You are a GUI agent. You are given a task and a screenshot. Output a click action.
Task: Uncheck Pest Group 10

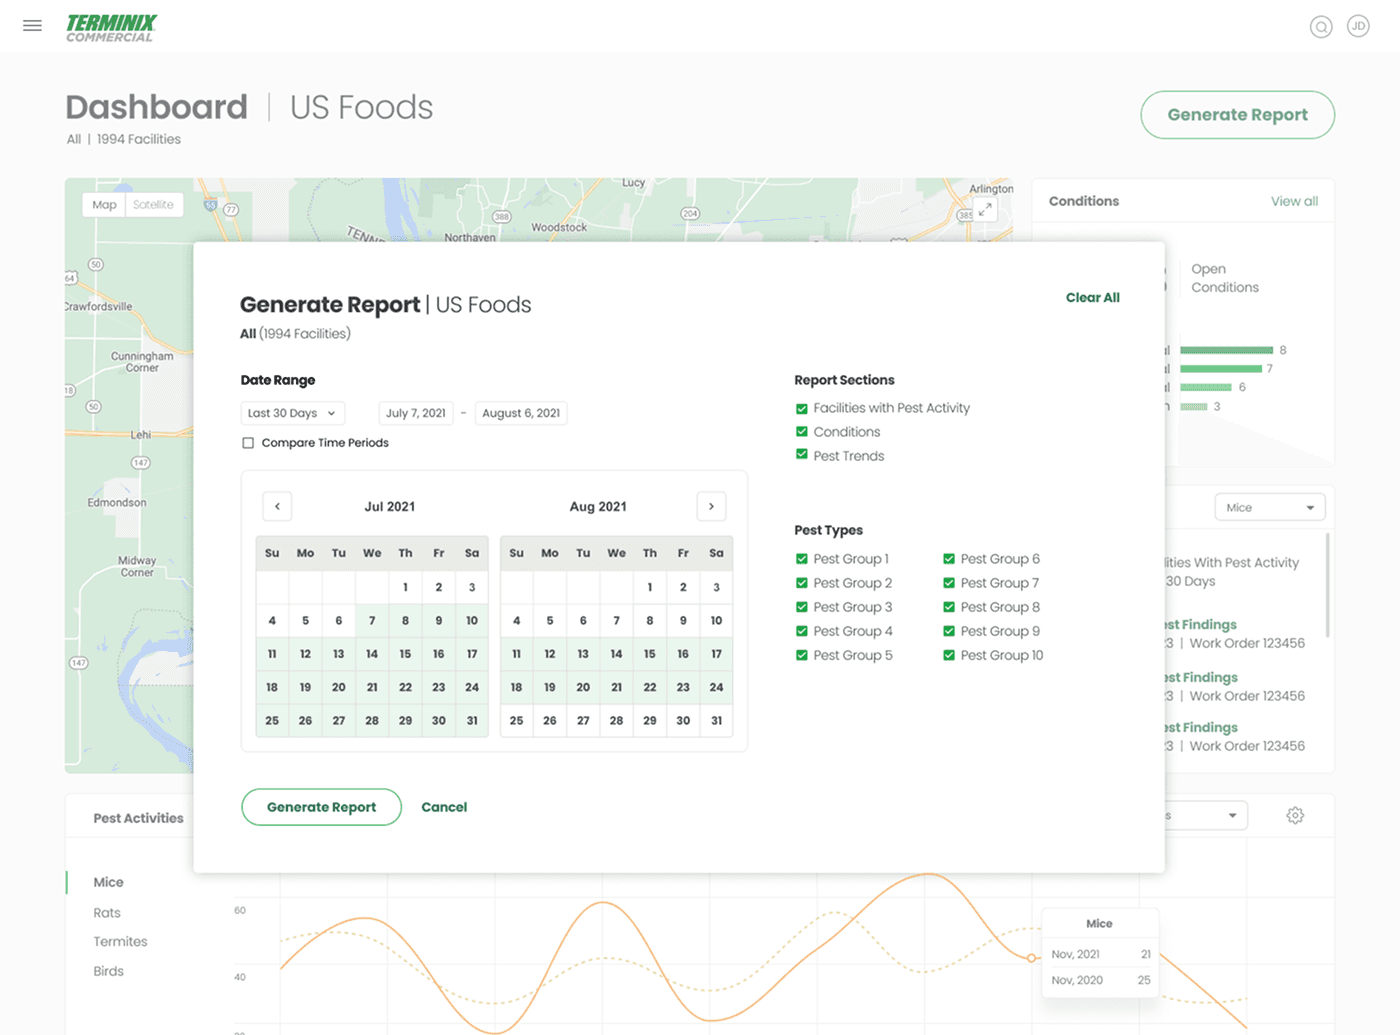[x=949, y=655]
